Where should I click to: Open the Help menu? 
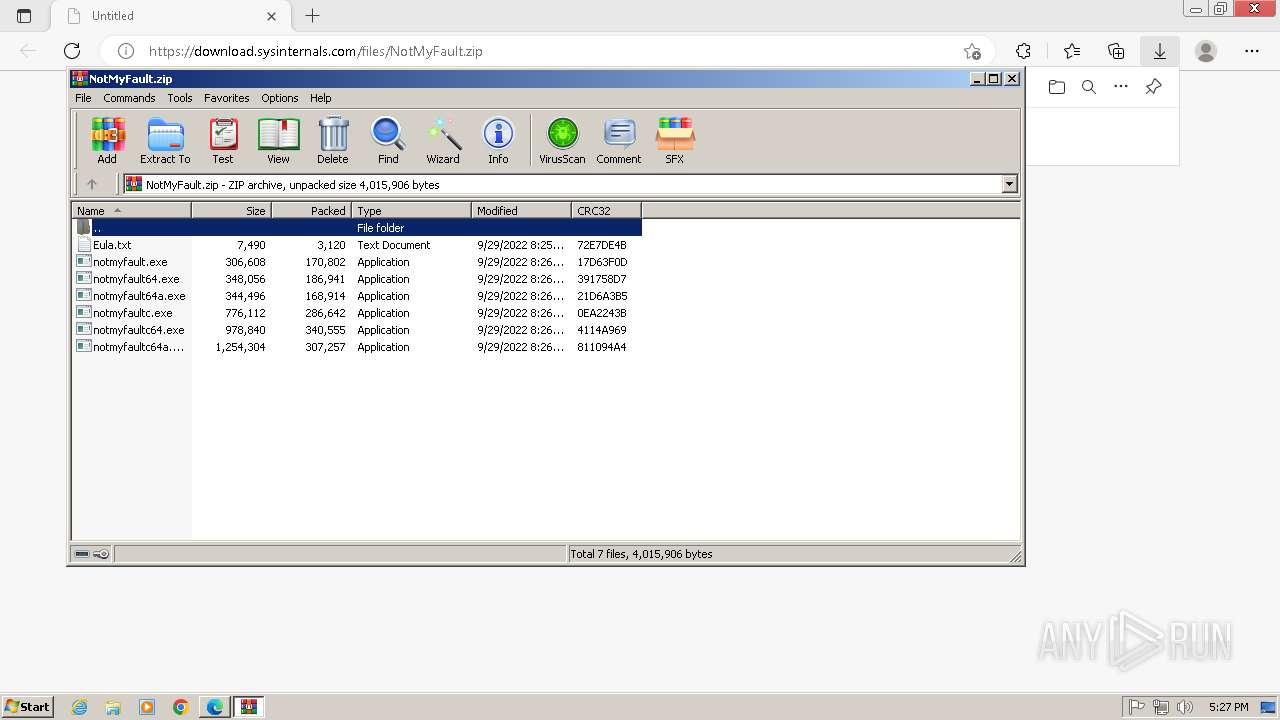[320, 98]
